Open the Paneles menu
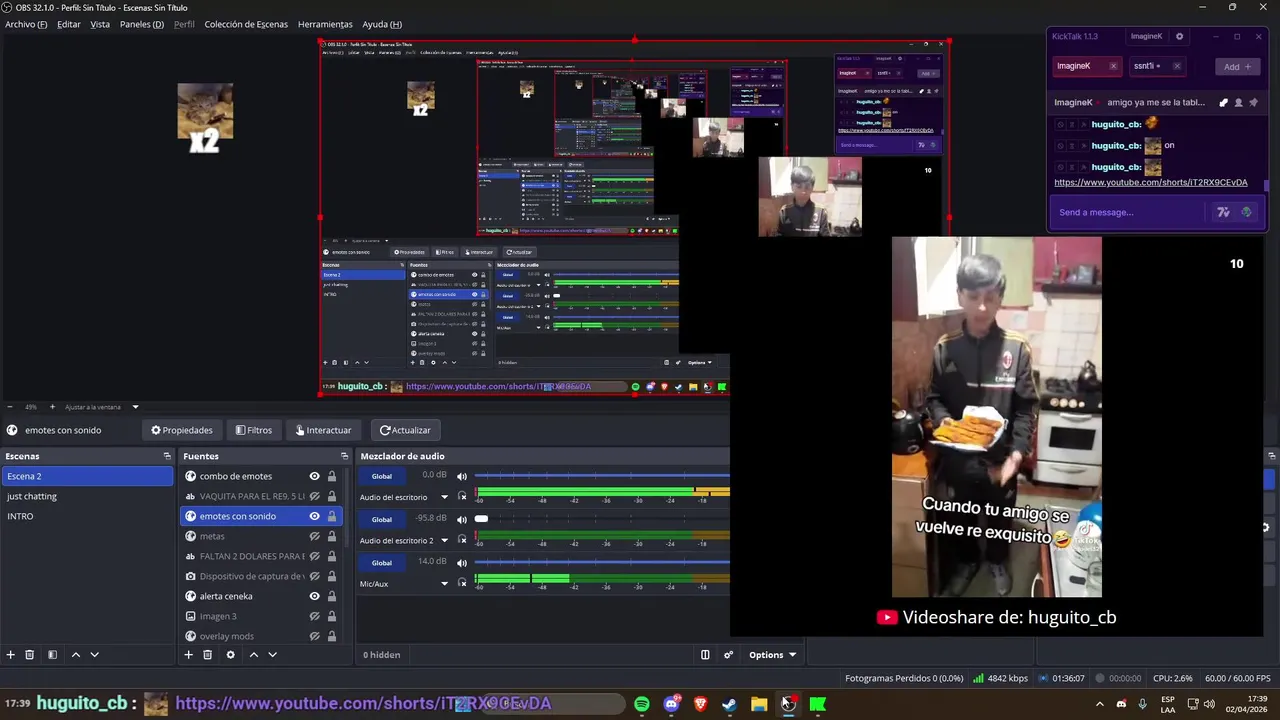Viewport: 1280px width, 720px height. click(142, 24)
